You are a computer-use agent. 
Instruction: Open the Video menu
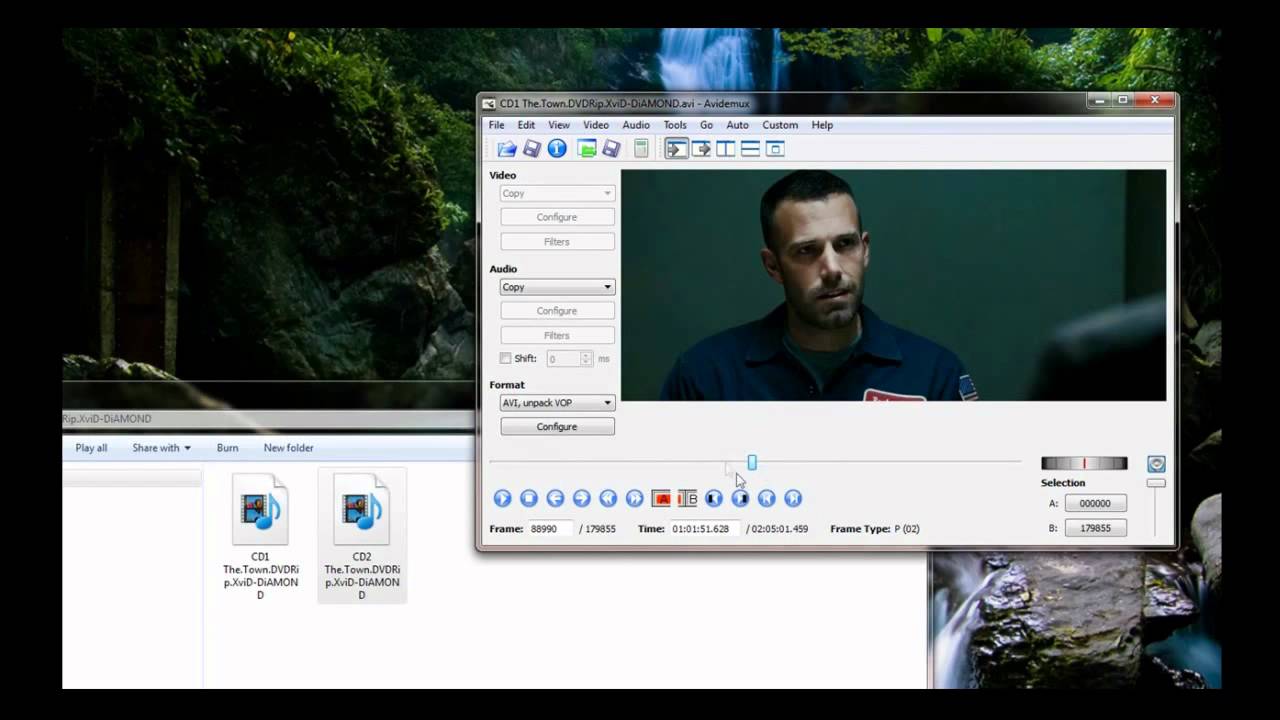[x=596, y=125]
